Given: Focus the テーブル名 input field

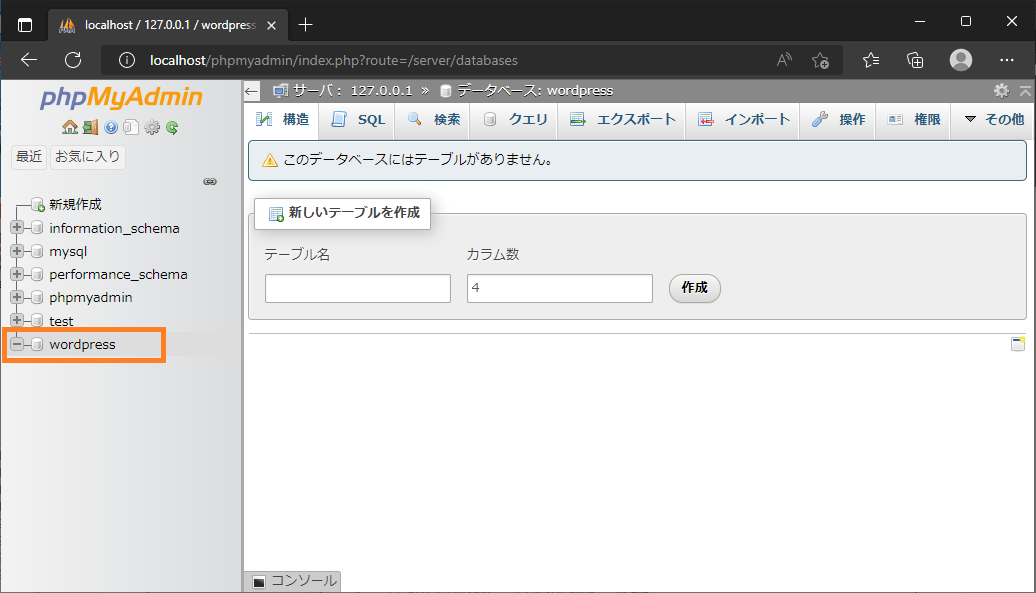Looking at the screenshot, I should [357, 289].
